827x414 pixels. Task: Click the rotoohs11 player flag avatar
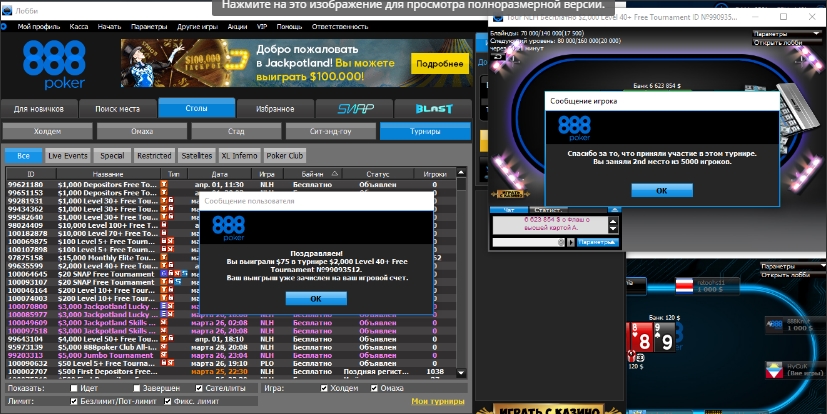click(684, 286)
